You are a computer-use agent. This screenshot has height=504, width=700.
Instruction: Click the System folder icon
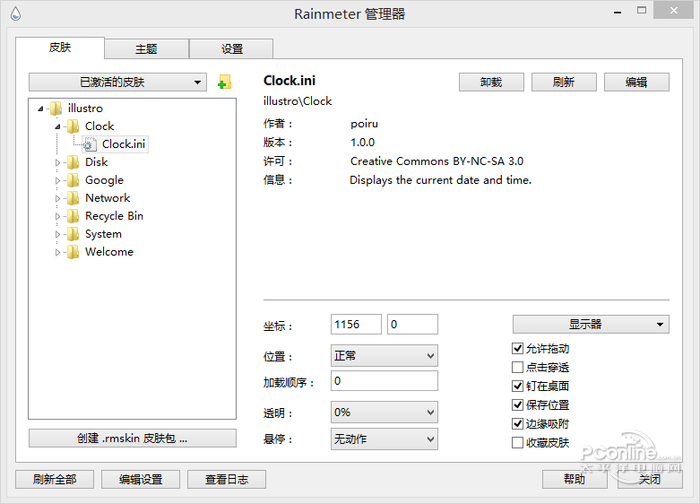click(x=73, y=234)
